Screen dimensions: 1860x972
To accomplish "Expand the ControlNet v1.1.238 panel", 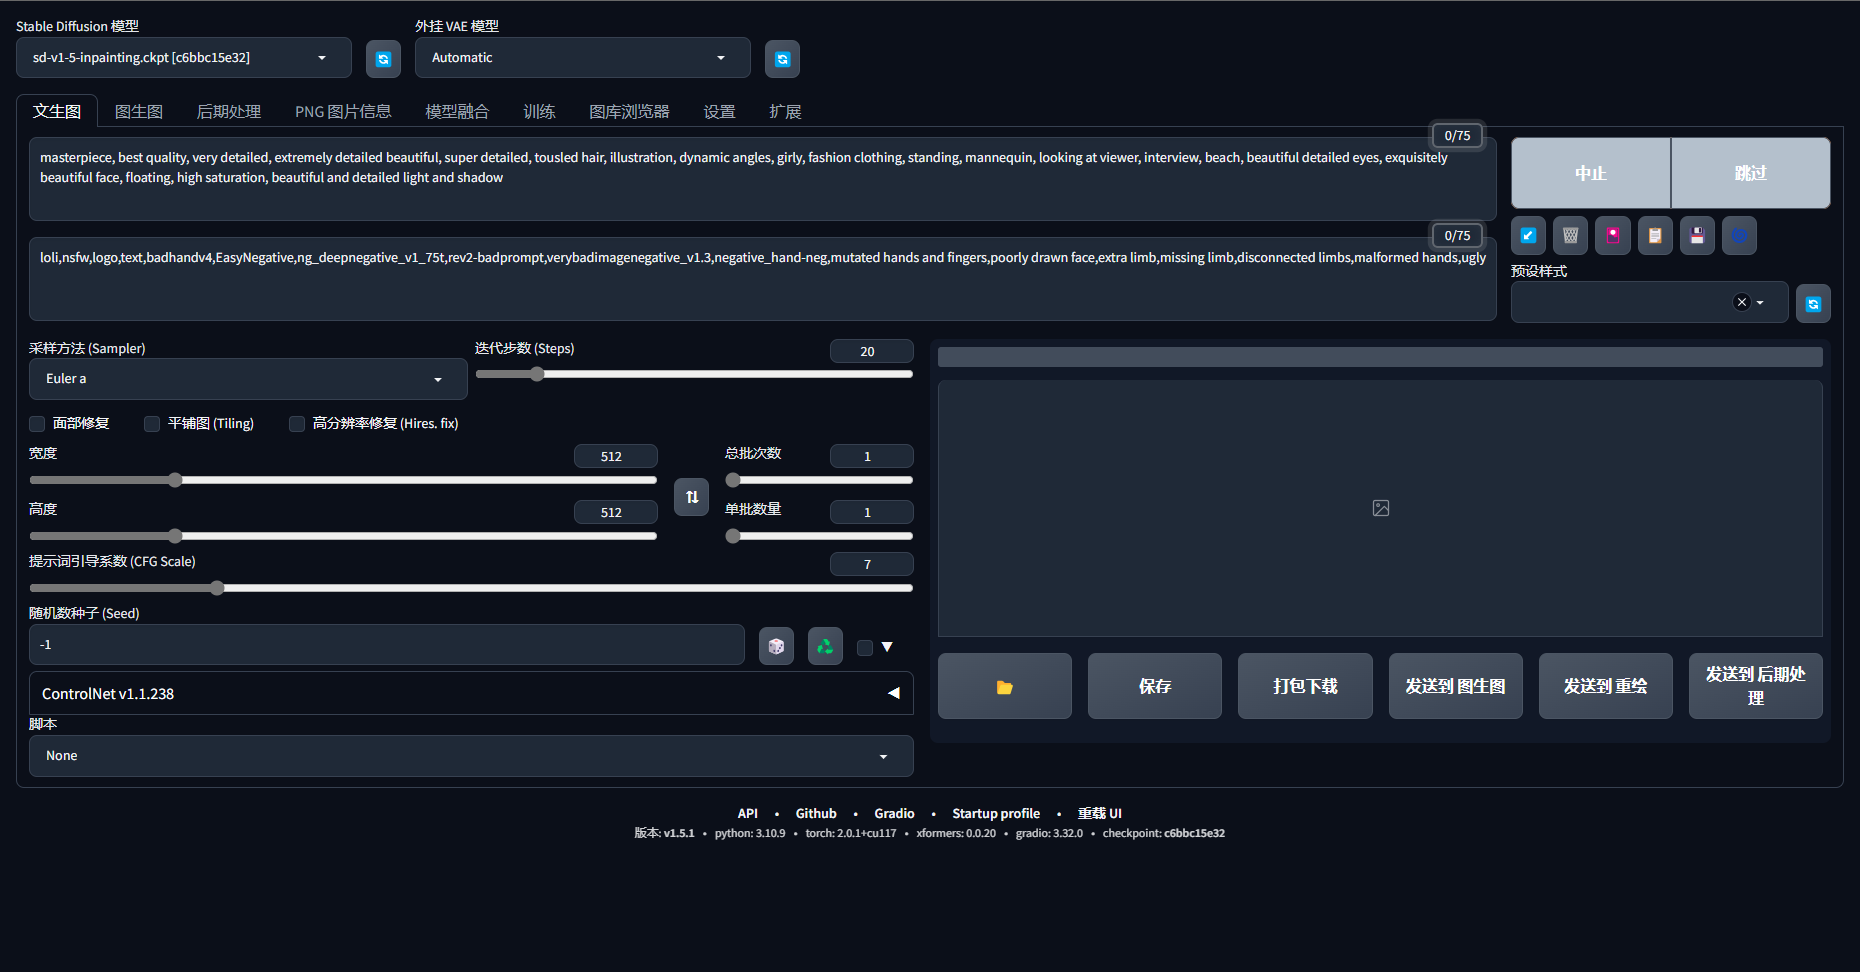I will pos(471,693).
